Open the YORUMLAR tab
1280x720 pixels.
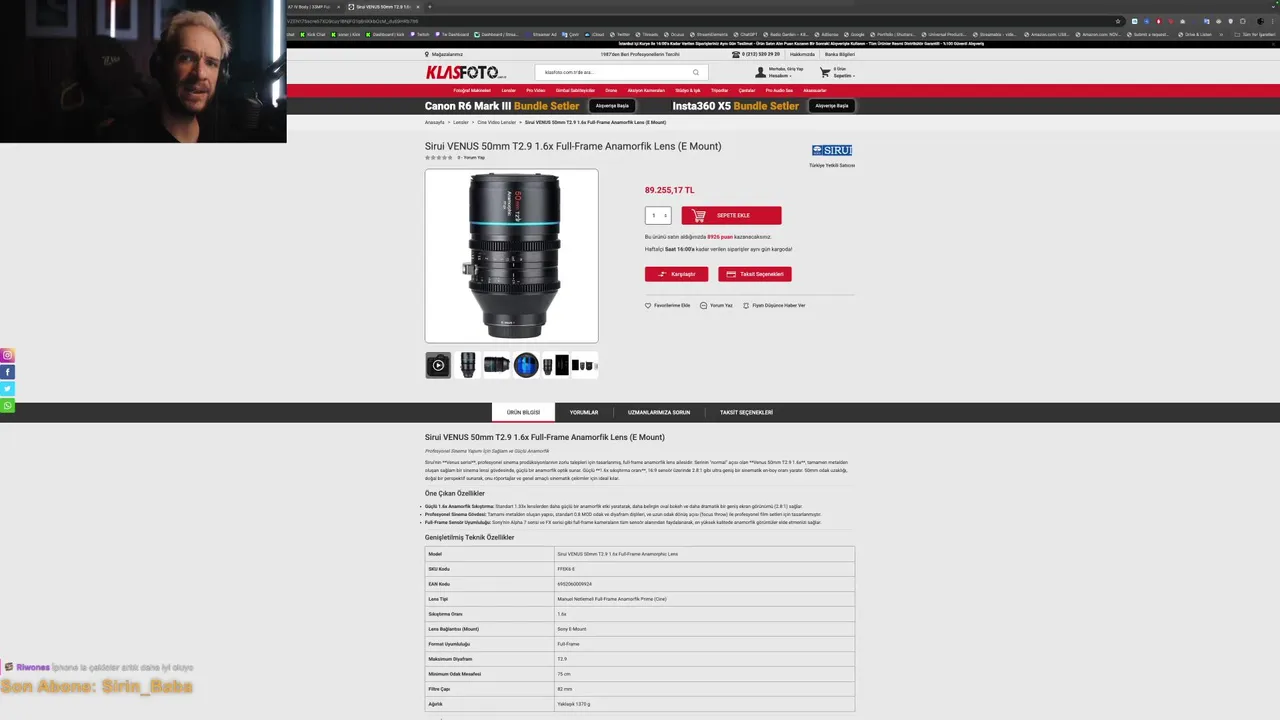tap(584, 412)
